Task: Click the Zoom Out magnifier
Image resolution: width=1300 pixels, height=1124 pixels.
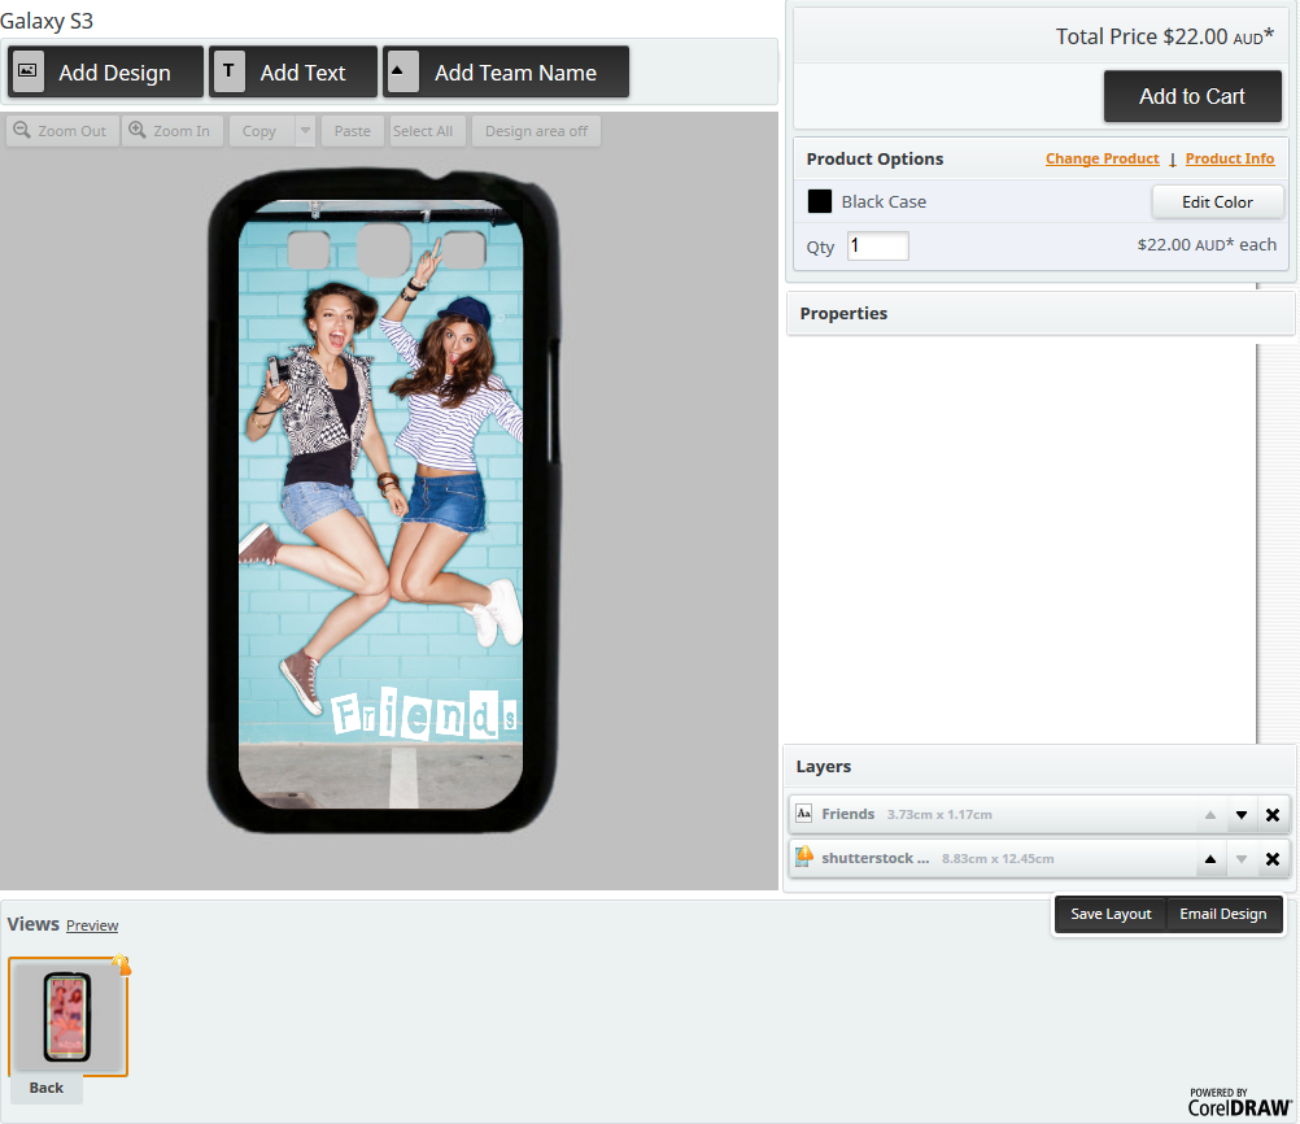Action: click(22, 131)
